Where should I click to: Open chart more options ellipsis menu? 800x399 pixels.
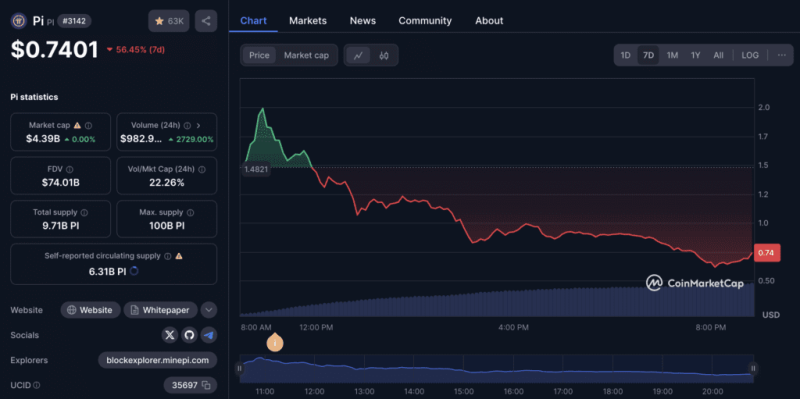[782, 55]
